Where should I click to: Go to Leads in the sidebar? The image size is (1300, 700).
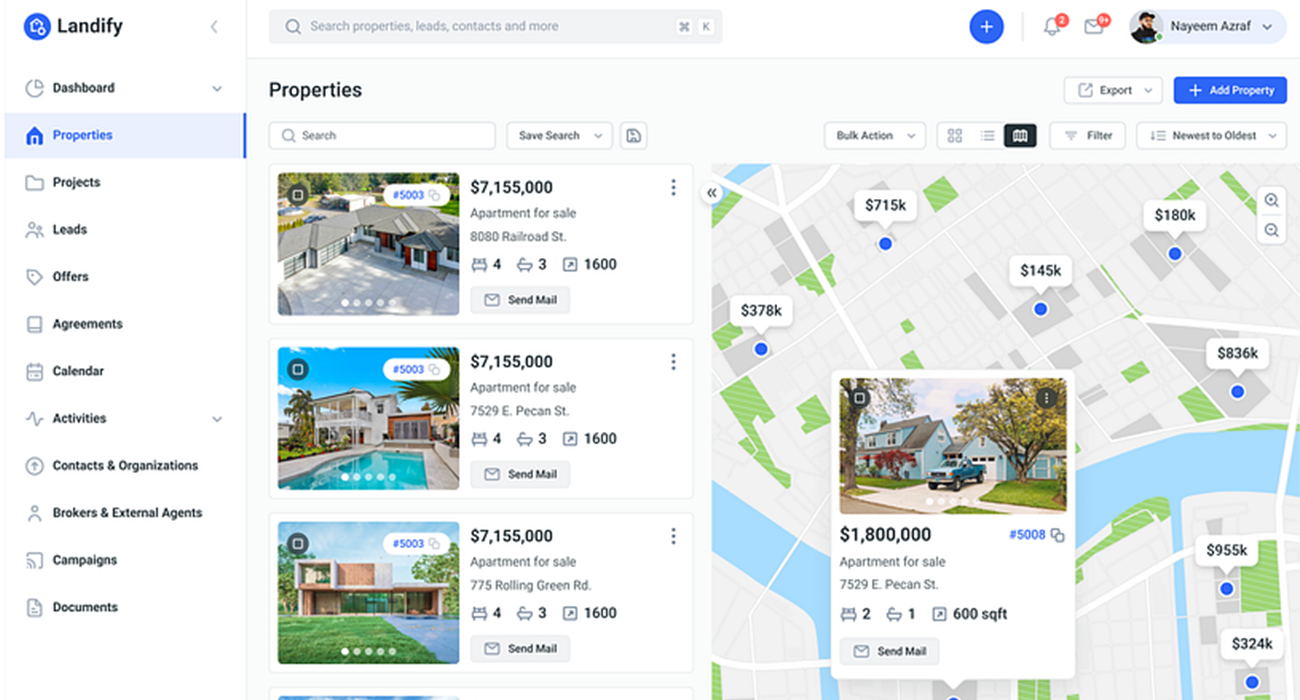(x=70, y=230)
